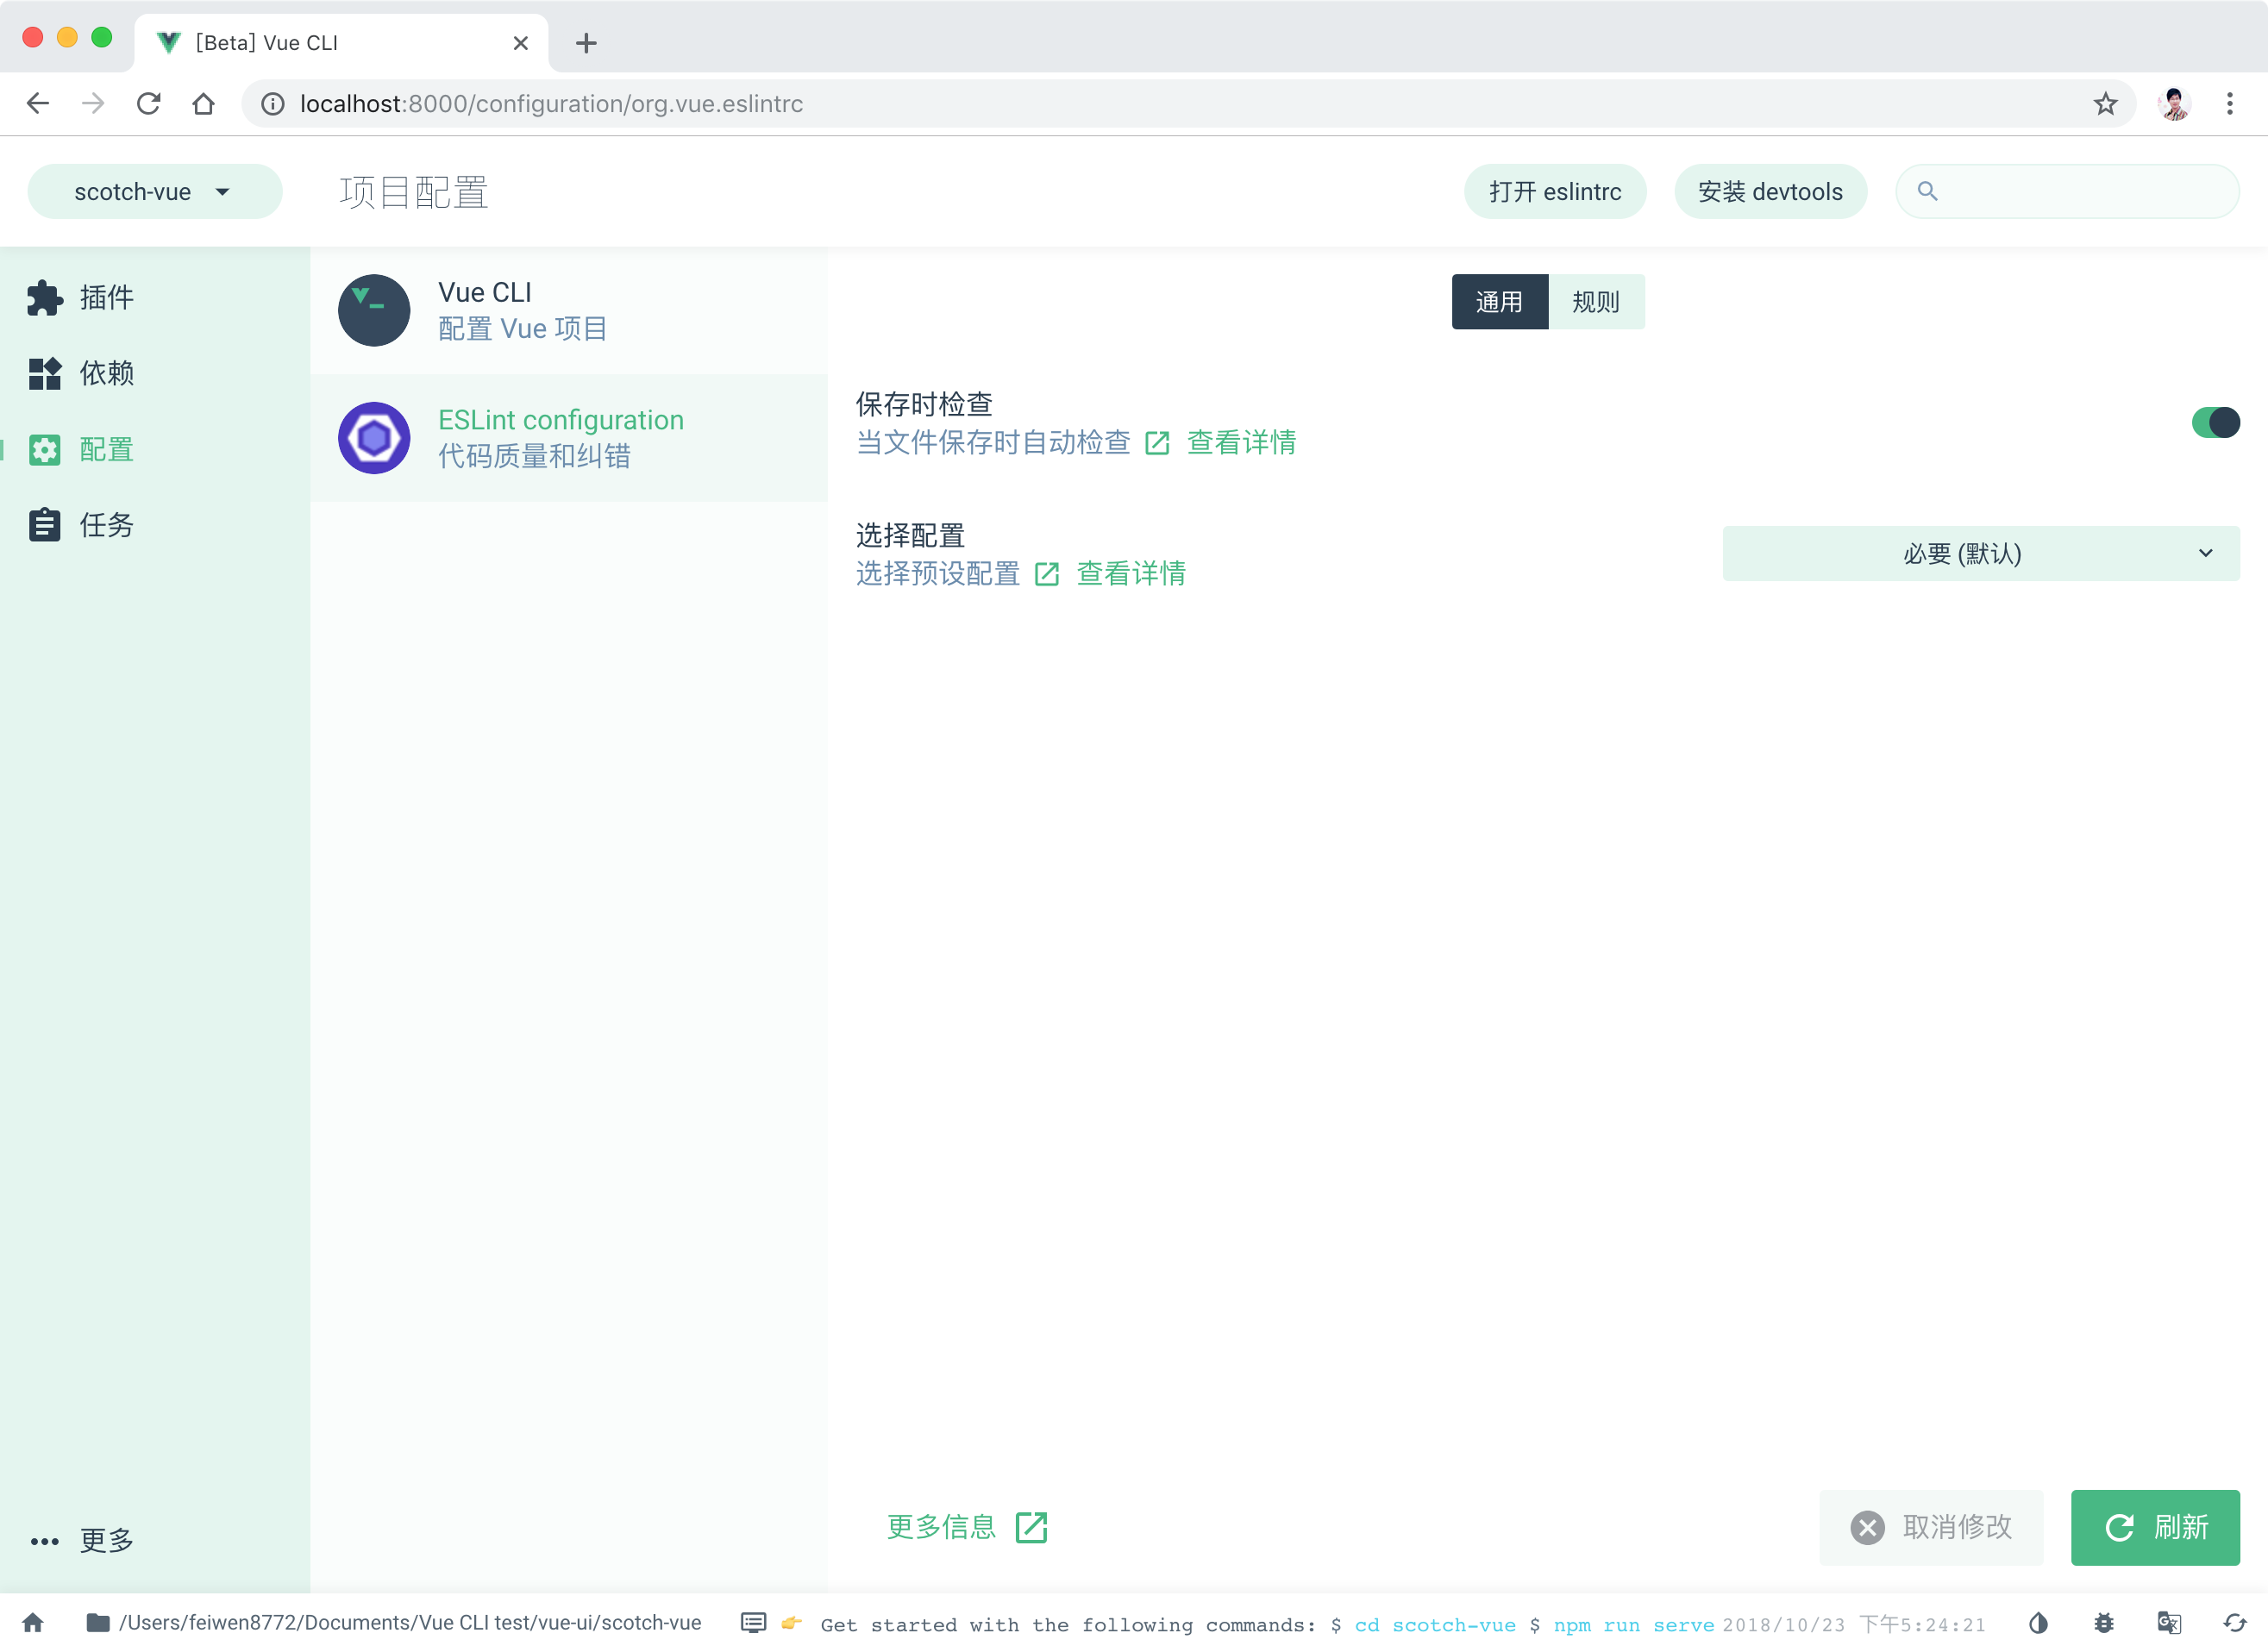The width and height of the screenshot is (2268, 1652).
Task: Click the browser home button
Action: pos(204,103)
